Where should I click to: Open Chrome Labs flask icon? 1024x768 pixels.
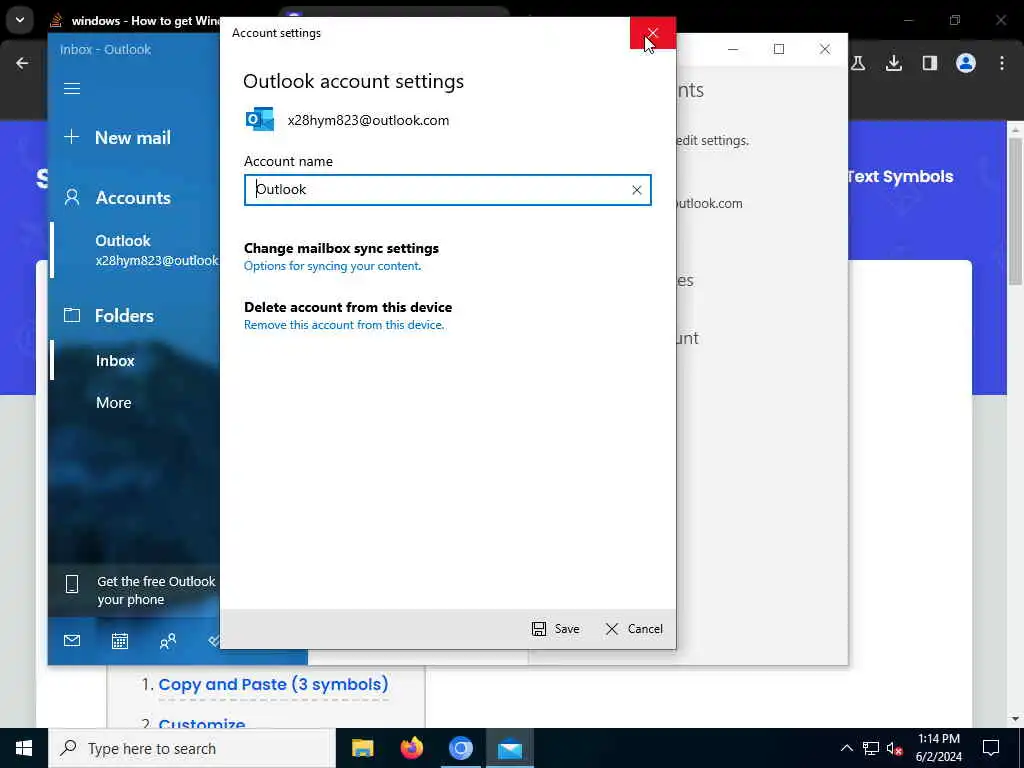click(x=858, y=63)
